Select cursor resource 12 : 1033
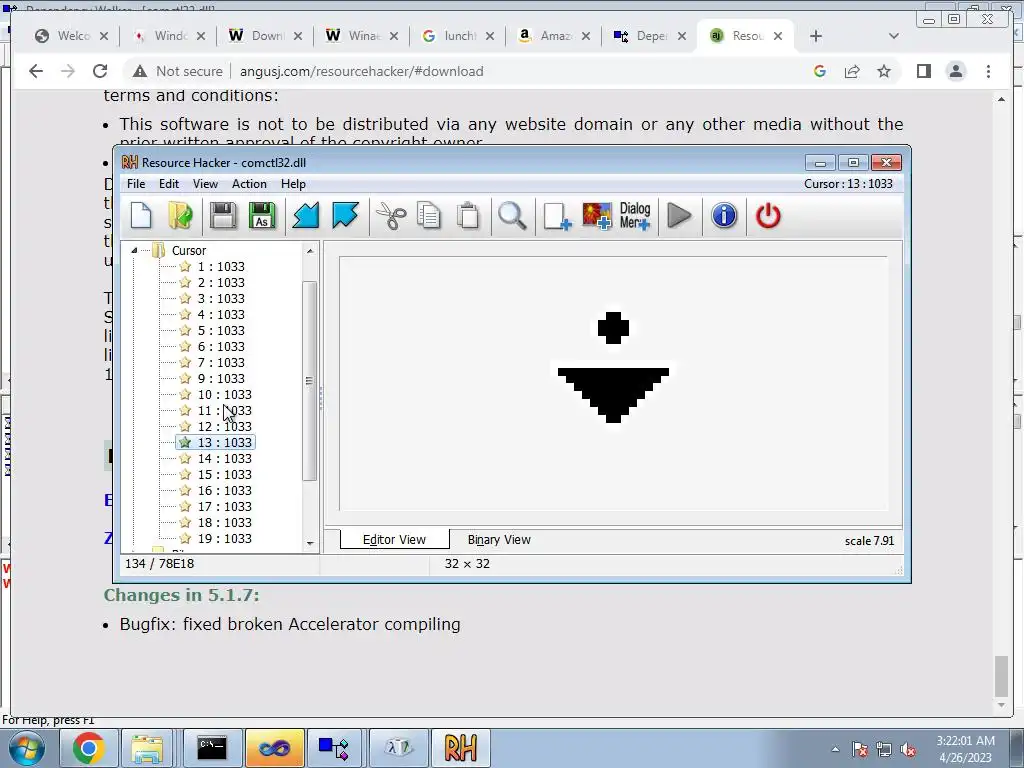 click(224, 426)
